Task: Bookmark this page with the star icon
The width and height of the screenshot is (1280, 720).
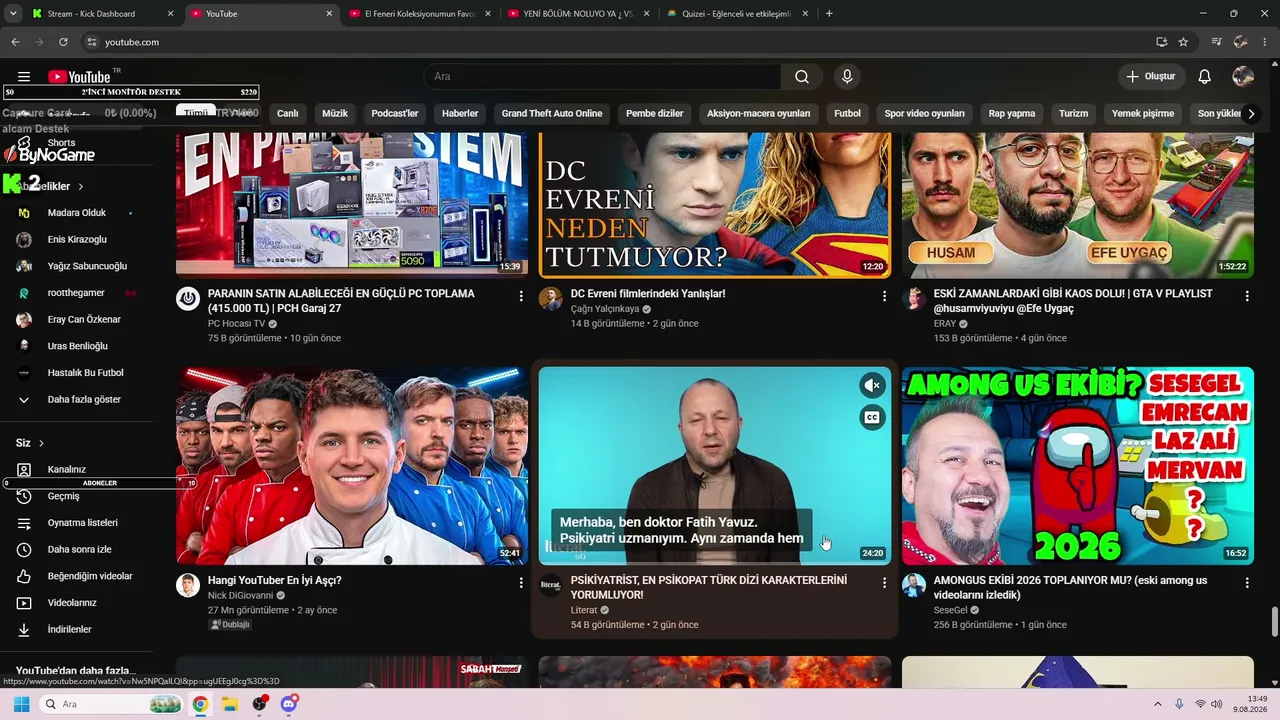Action: pyautogui.click(x=1183, y=42)
